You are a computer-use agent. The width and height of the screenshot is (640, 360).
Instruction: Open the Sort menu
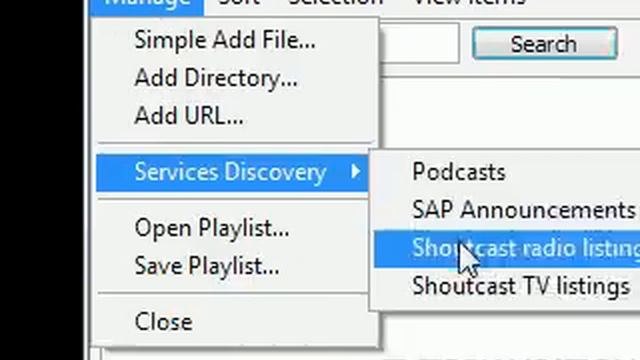(x=239, y=3)
